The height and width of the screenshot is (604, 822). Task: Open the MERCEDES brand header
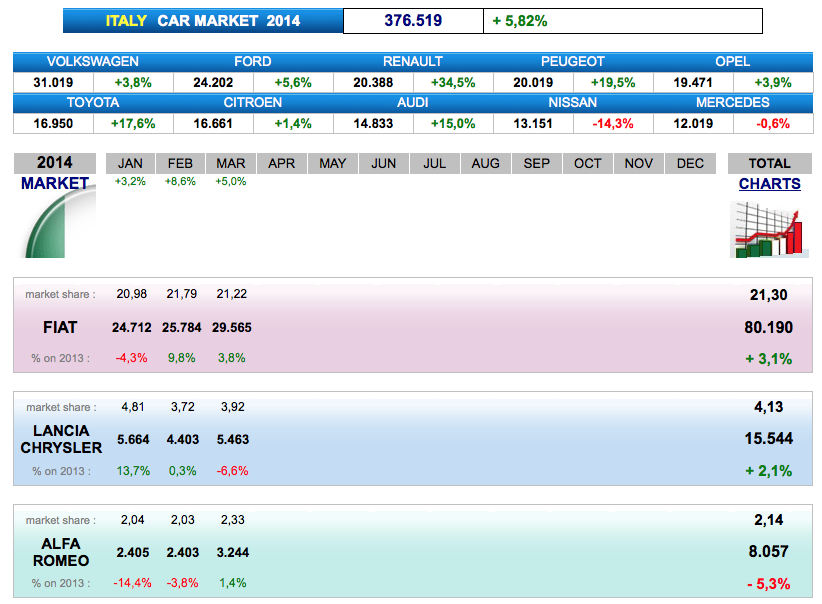click(x=733, y=103)
